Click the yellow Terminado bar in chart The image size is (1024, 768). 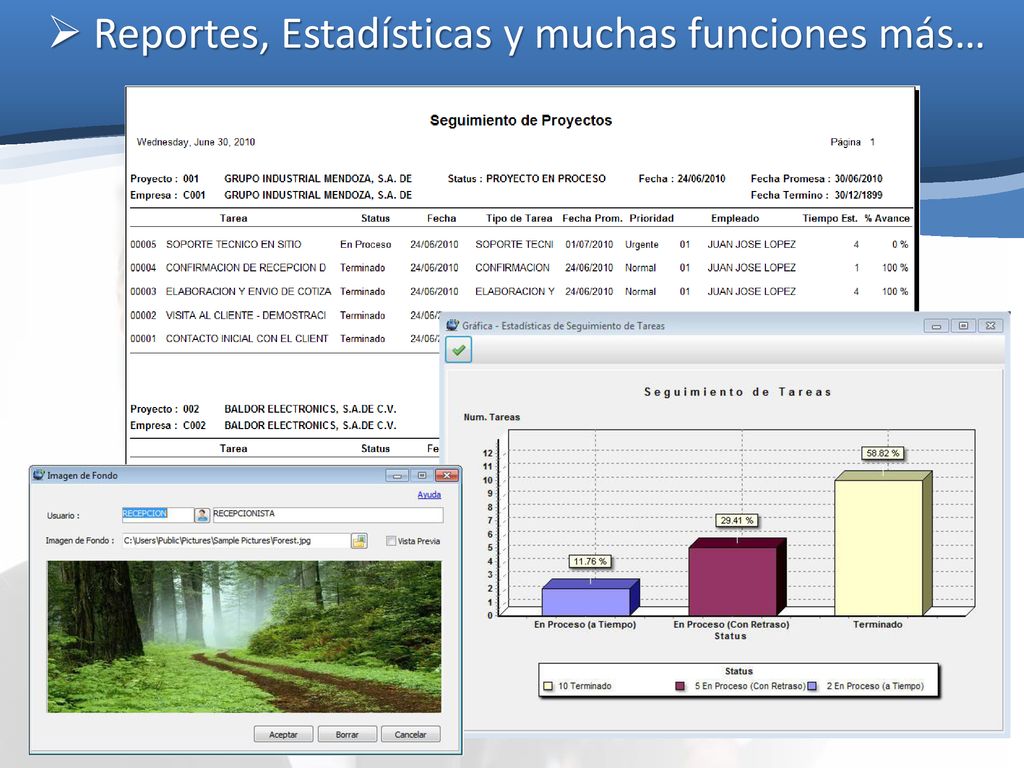pos(879,547)
